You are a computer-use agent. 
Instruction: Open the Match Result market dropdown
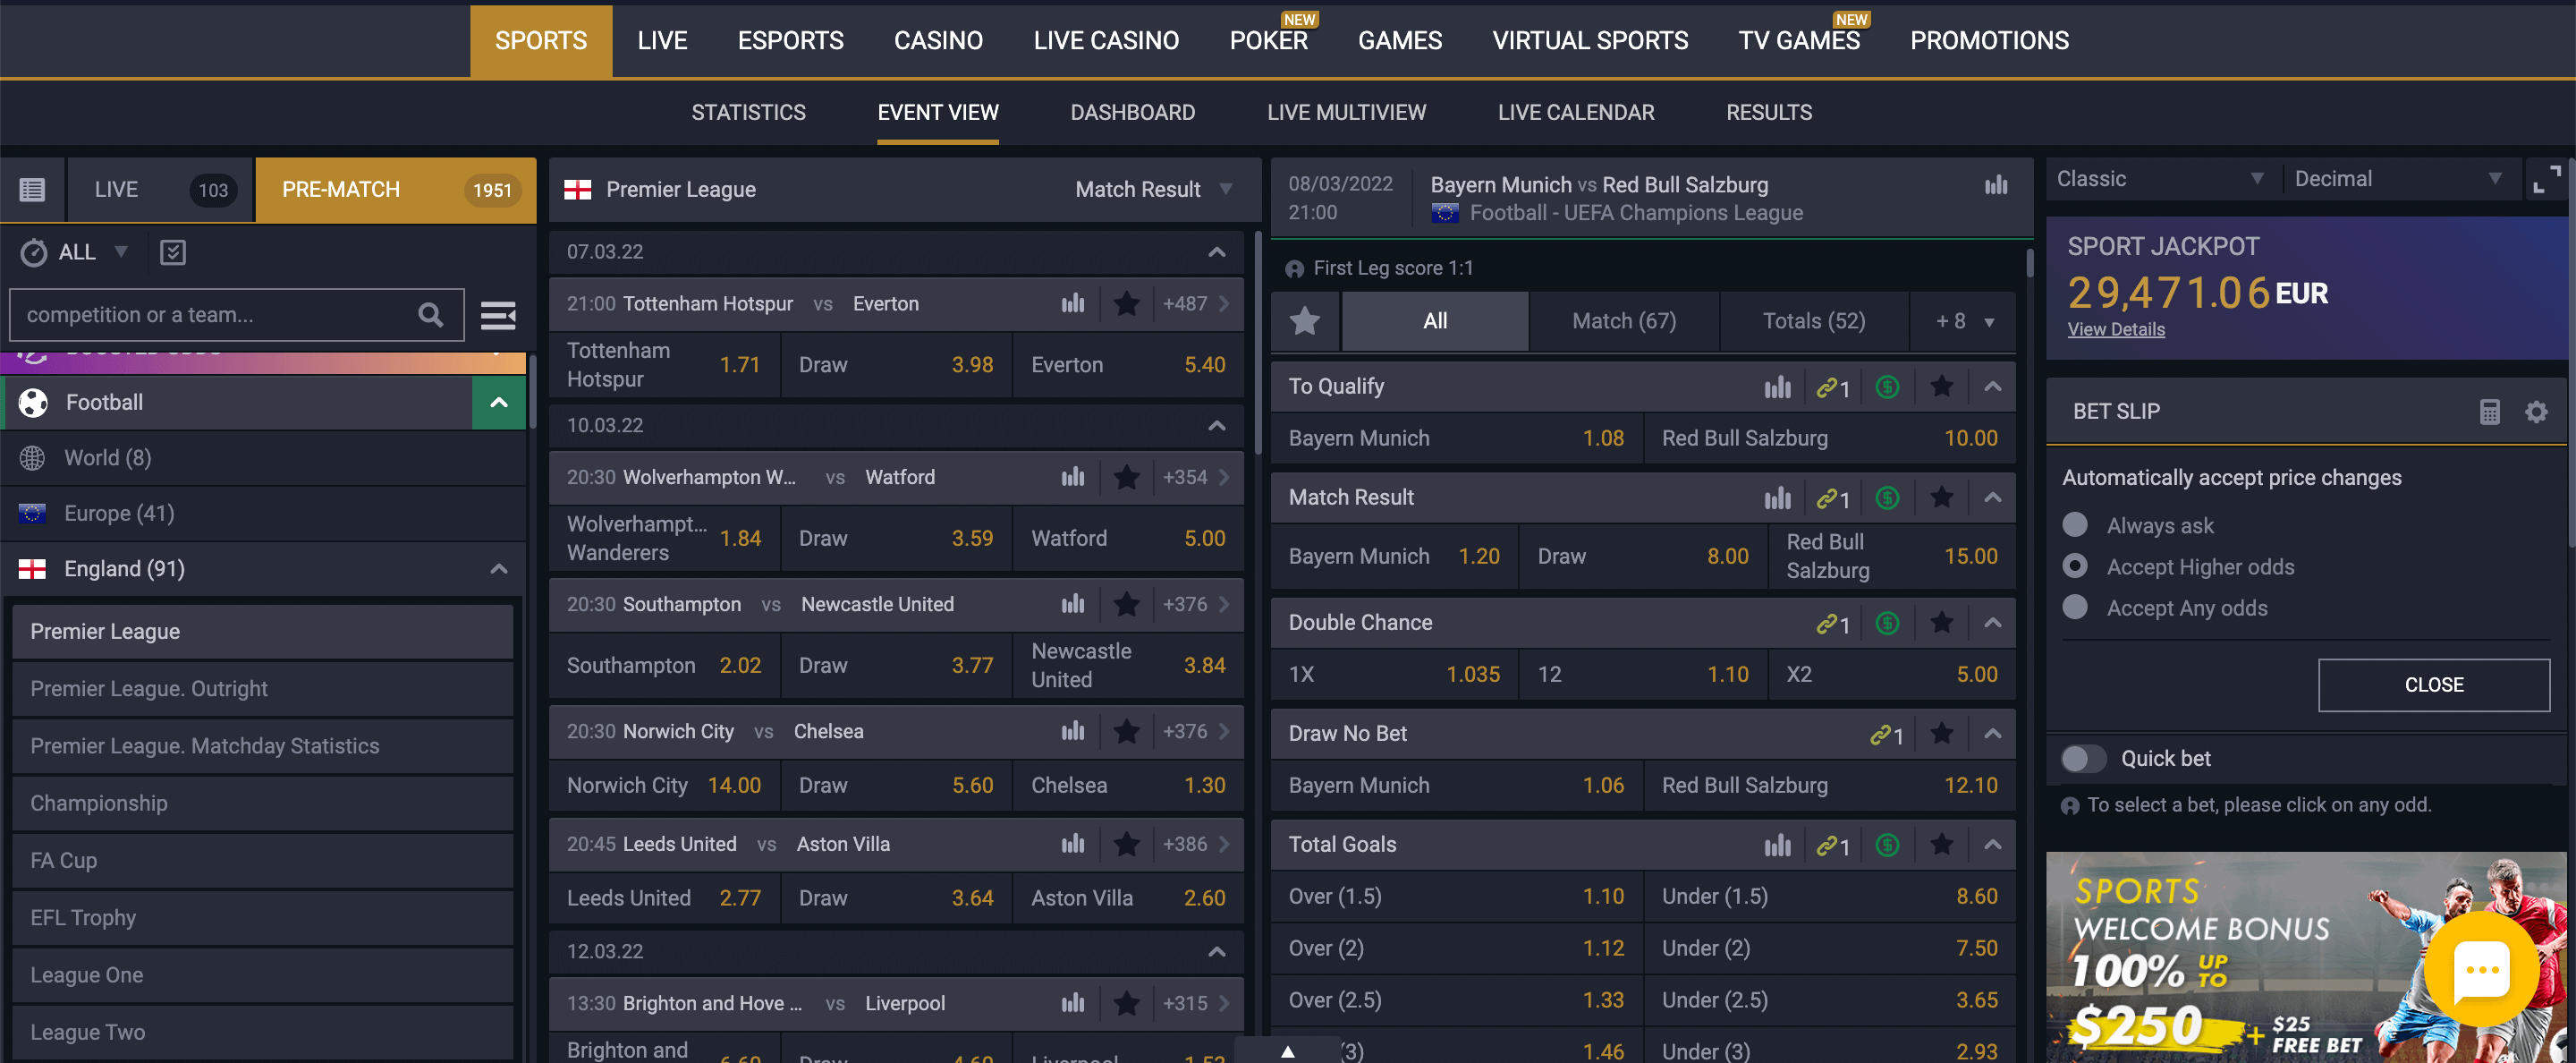[1152, 190]
